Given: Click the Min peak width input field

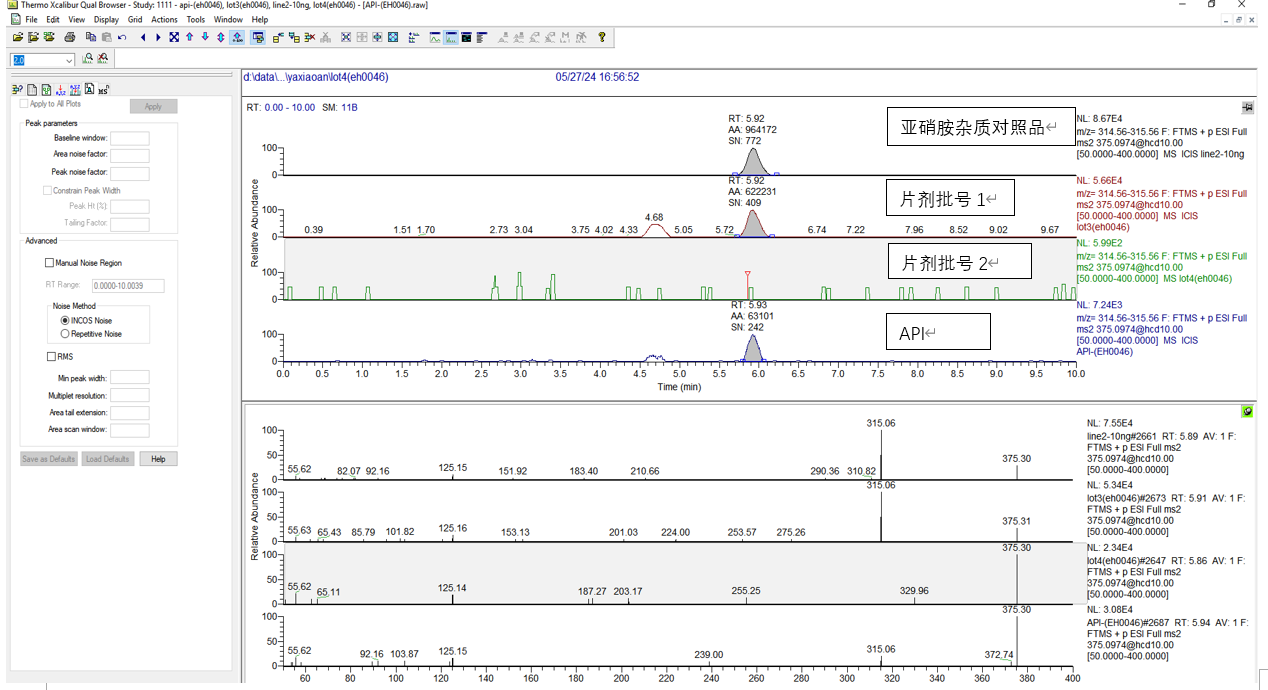Looking at the screenshot, I should click(129, 378).
